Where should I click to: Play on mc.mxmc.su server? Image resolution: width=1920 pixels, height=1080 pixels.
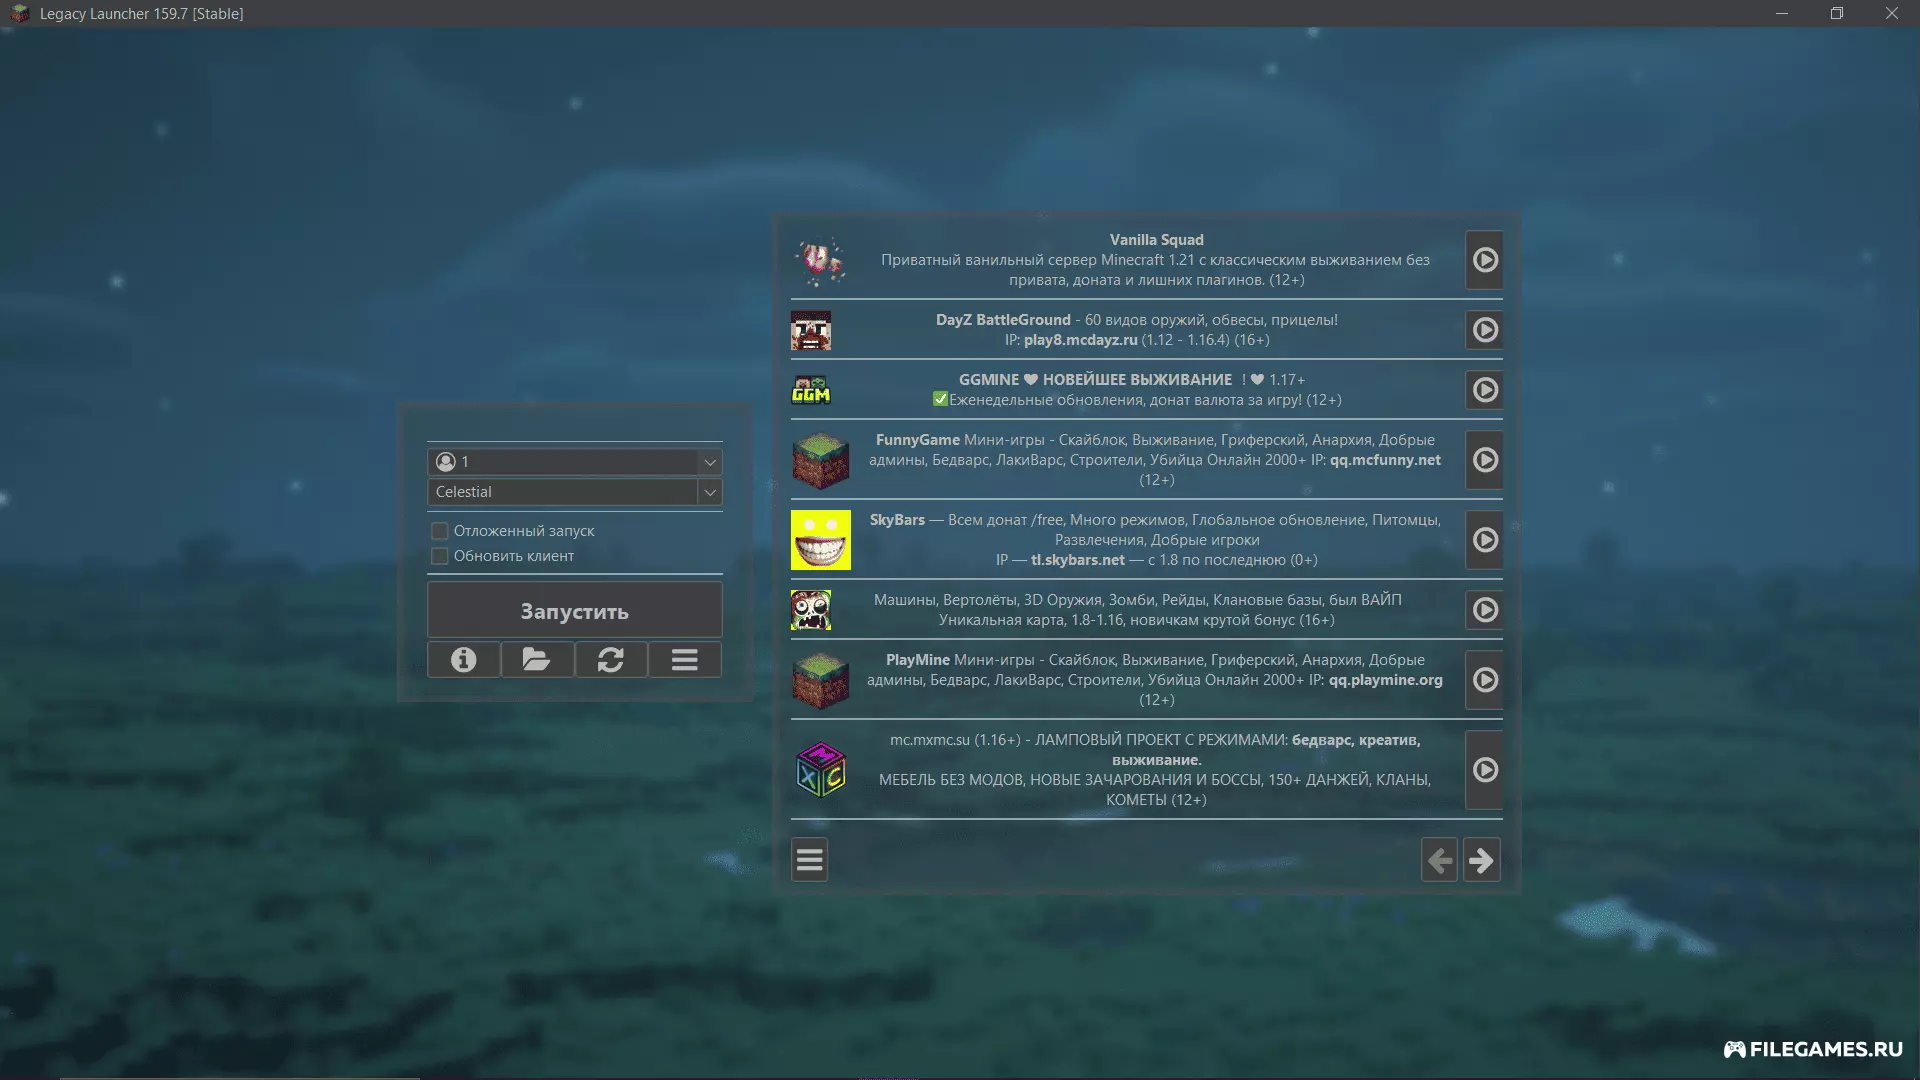pos(1485,770)
